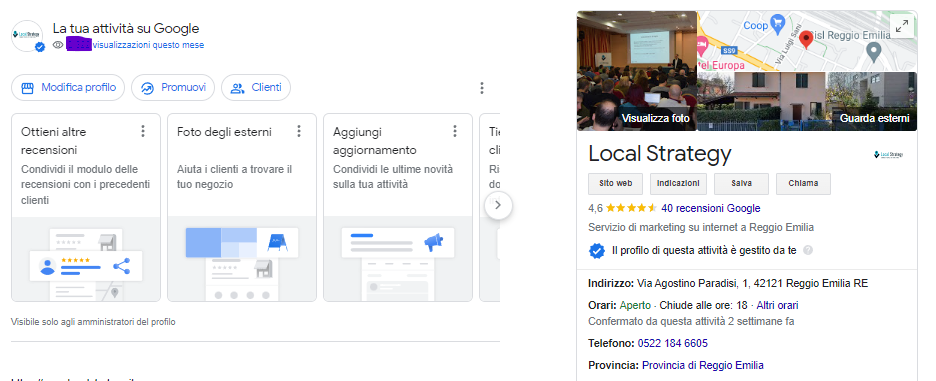Image resolution: width=936 pixels, height=381 pixels.
Task: Open the options menu on Ottieni altre recensioni card
Action: click(143, 131)
